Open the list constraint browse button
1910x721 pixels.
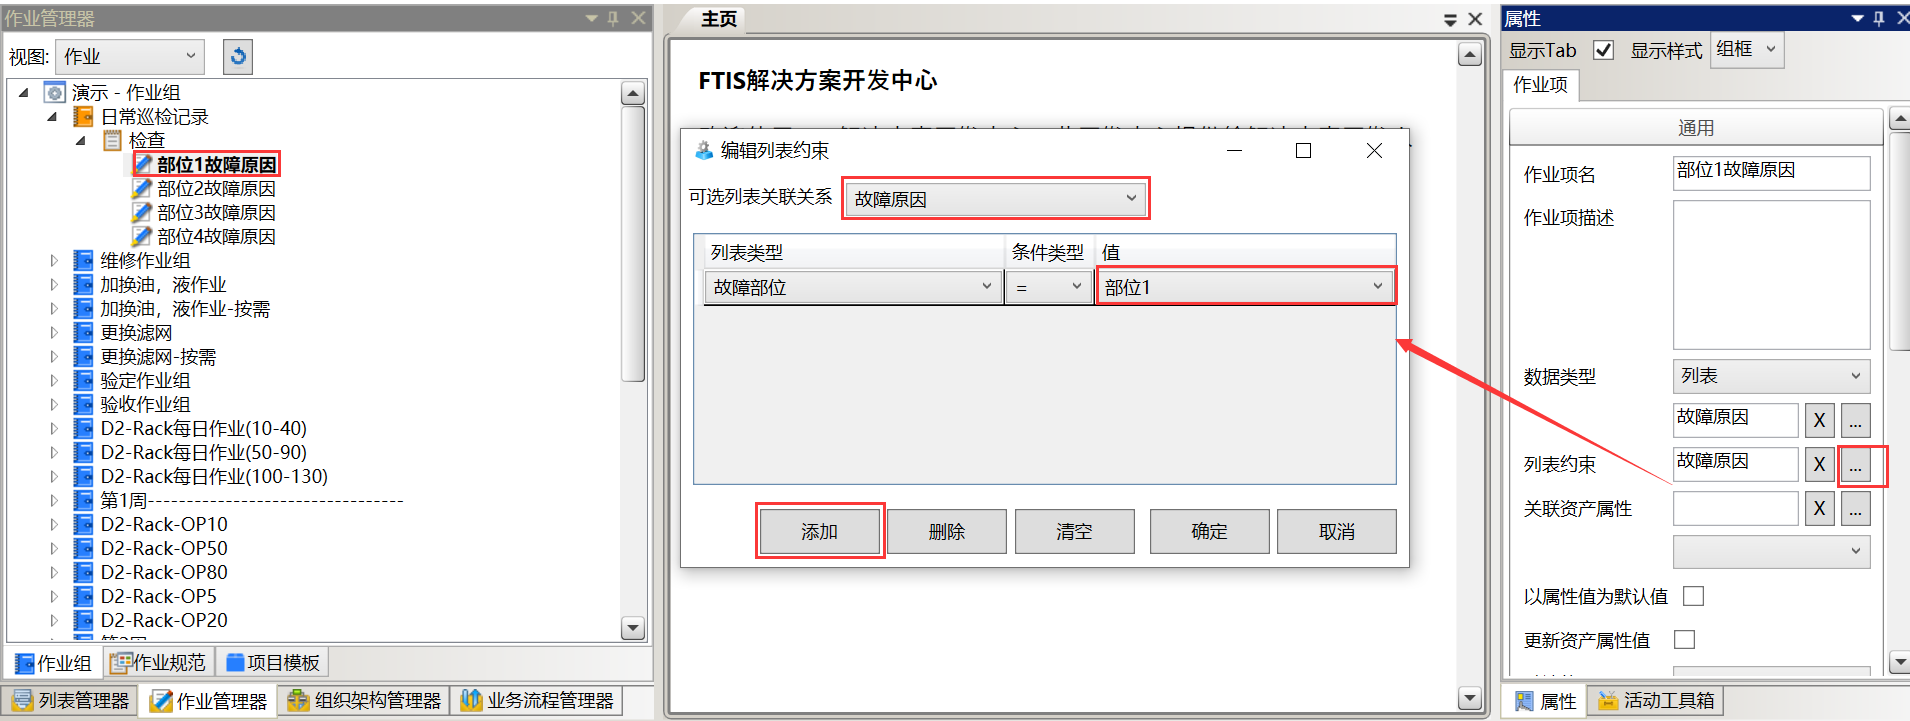pyautogui.click(x=1855, y=465)
